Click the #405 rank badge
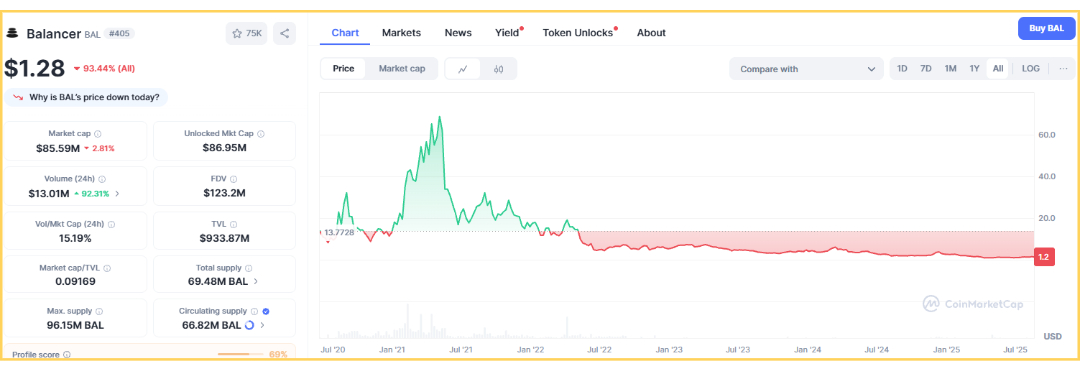Image resolution: width=1080 pixels, height=370 pixels. (119, 33)
